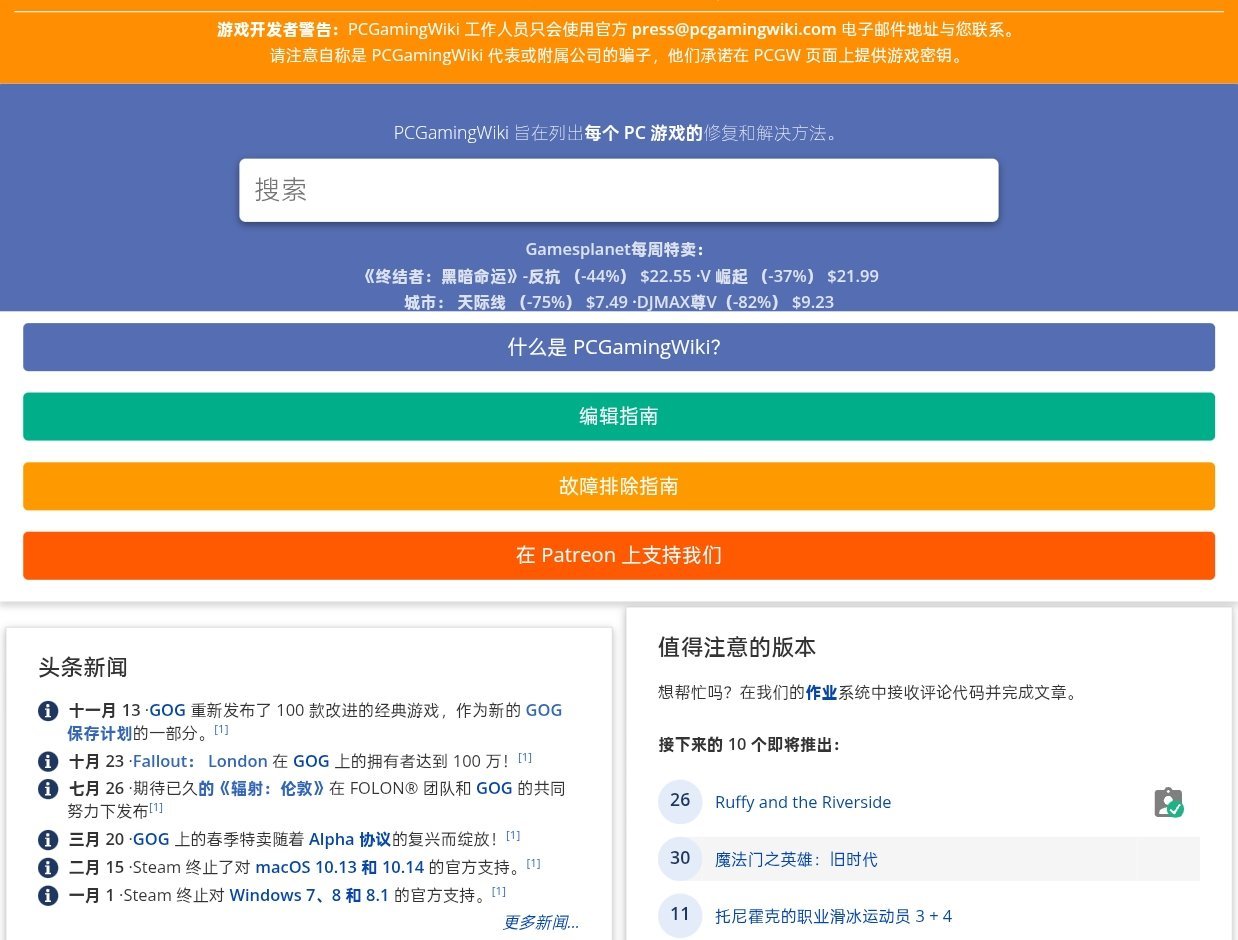The image size is (1238, 940).
Task: Open GOG link in 七月 26 news
Action: tap(494, 788)
